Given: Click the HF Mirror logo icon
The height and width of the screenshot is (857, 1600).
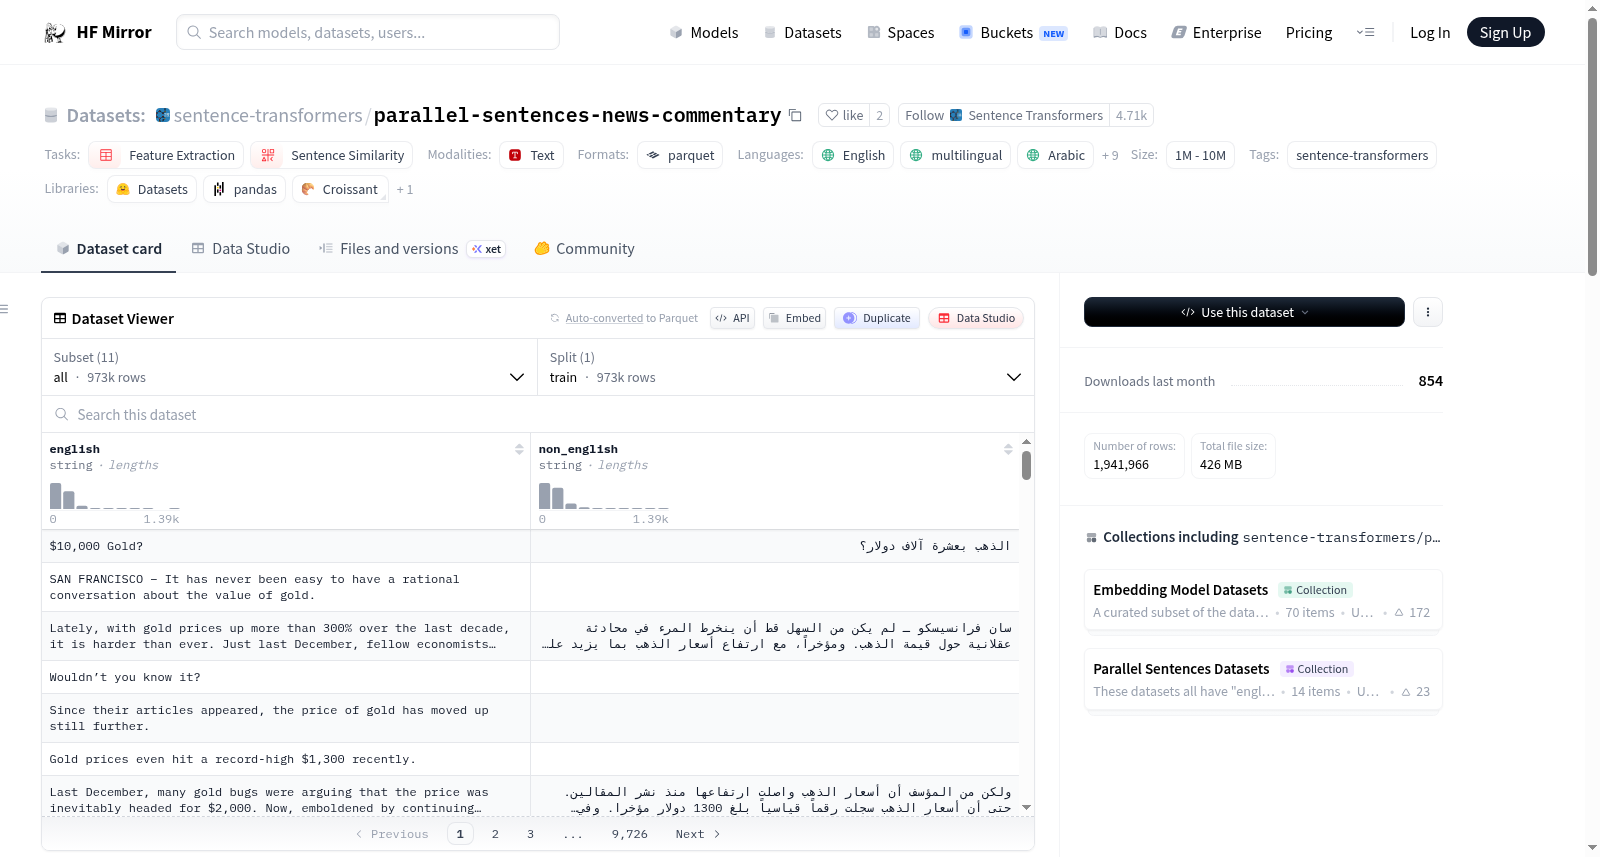Looking at the screenshot, I should [x=55, y=33].
